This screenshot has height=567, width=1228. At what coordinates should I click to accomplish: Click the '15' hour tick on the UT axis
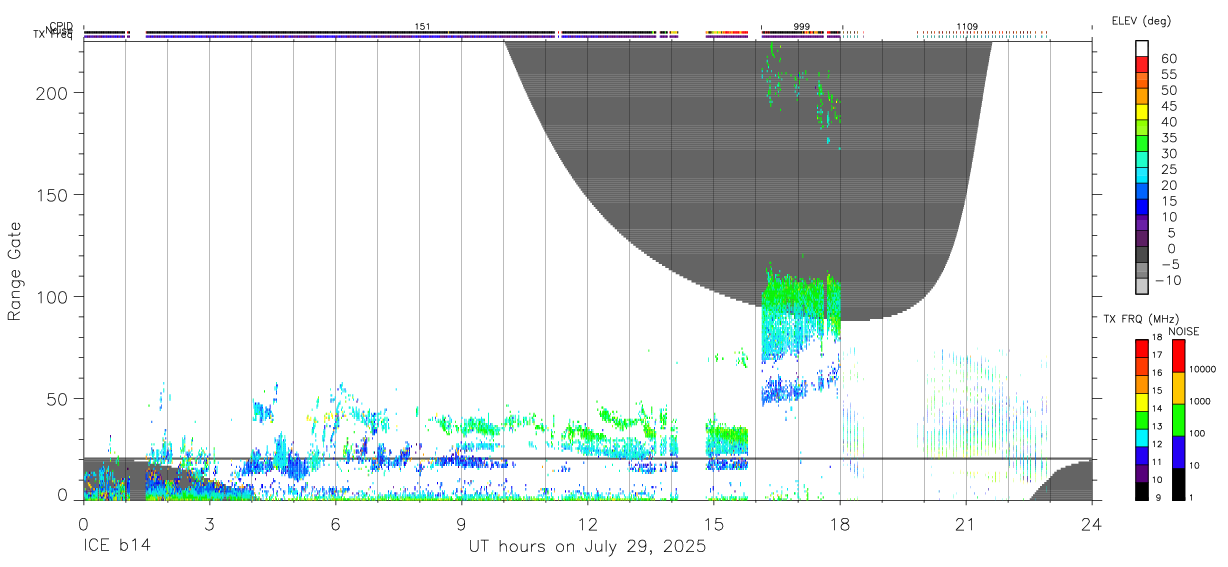coord(713,522)
